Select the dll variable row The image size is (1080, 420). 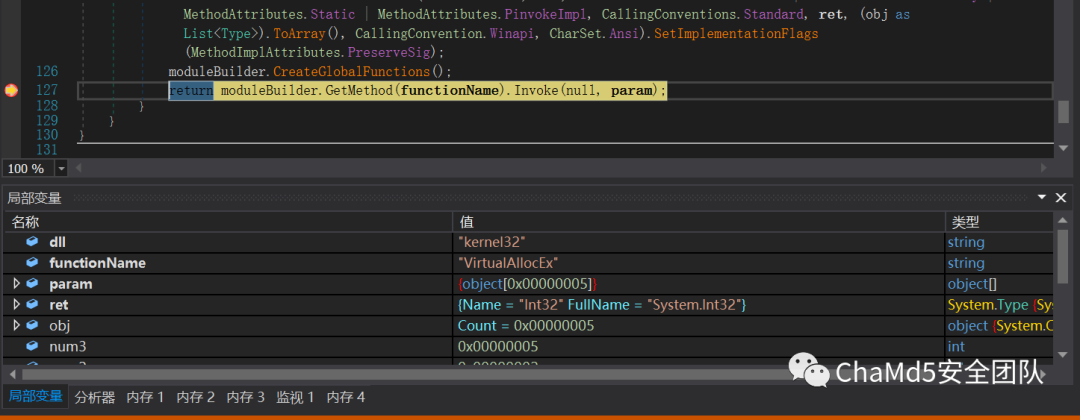(x=528, y=242)
